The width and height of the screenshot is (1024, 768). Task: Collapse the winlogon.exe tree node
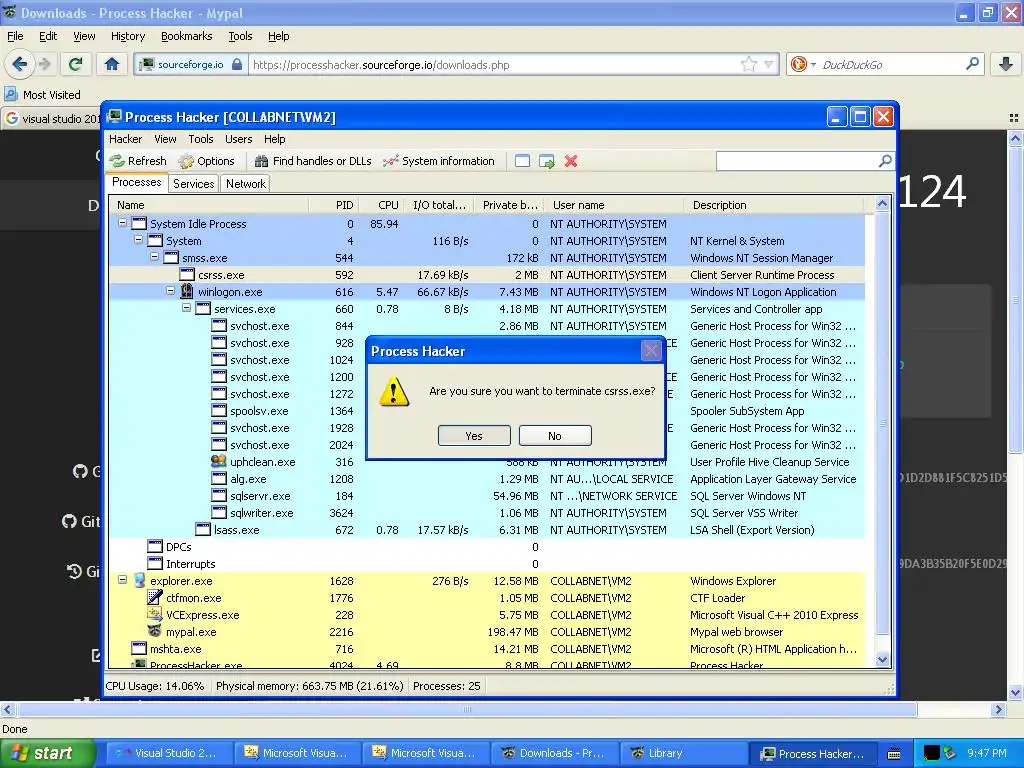[x=170, y=291]
